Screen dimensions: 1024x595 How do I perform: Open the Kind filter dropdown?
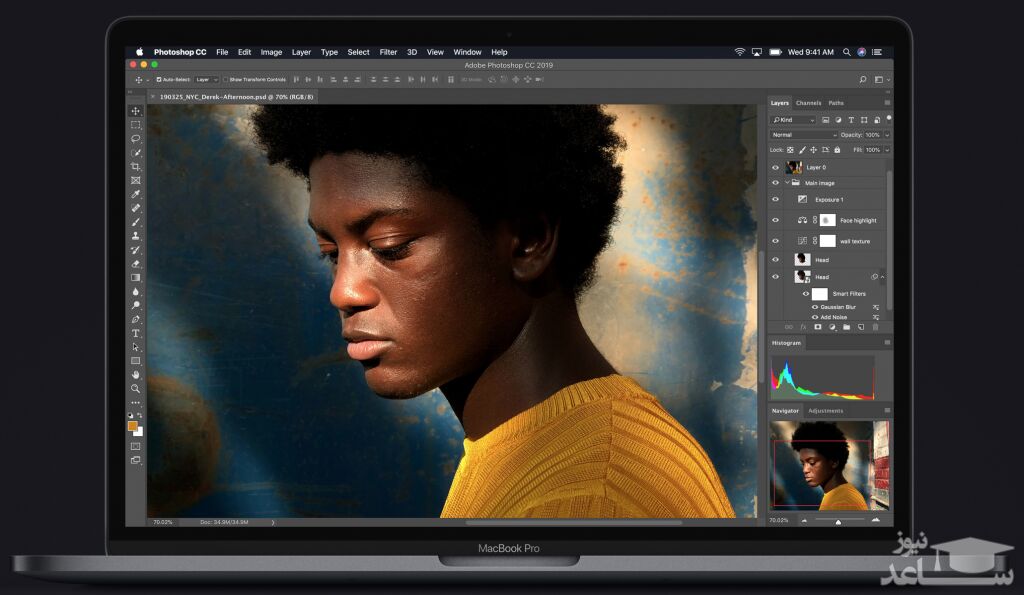tap(793, 120)
